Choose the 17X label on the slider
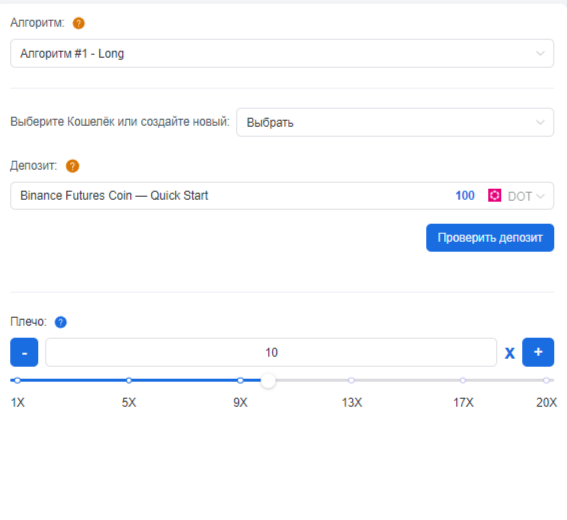This screenshot has width=567, height=520. click(x=463, y=402)
